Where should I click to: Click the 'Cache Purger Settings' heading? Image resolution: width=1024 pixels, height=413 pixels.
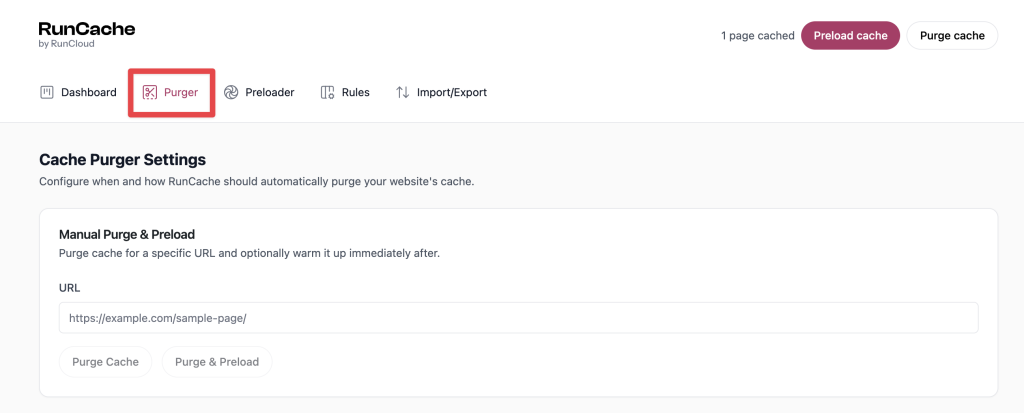[x=122, y=159]
